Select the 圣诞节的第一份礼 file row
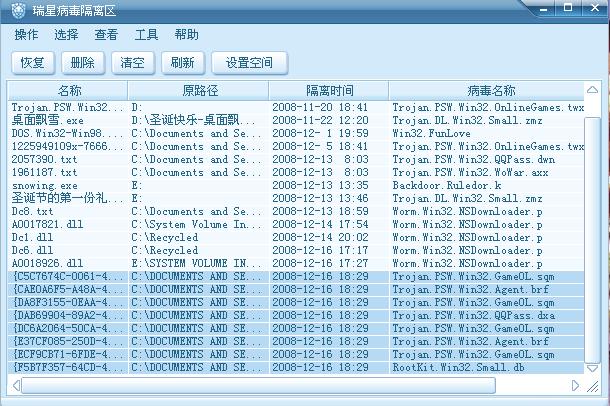Image resolution: width=610 pixels, height=406 pixels. click(296, 198)
